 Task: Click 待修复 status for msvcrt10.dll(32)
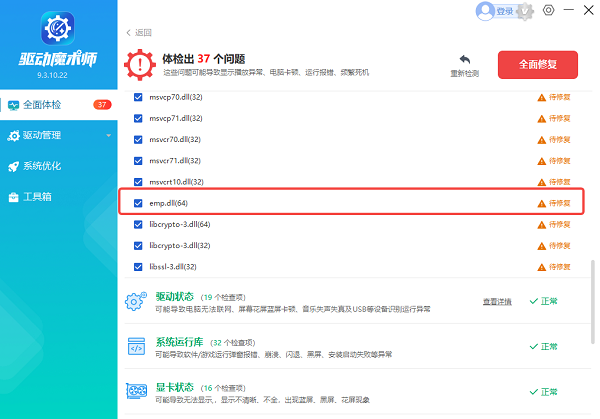pyautogui.click(x=560, y=182)
